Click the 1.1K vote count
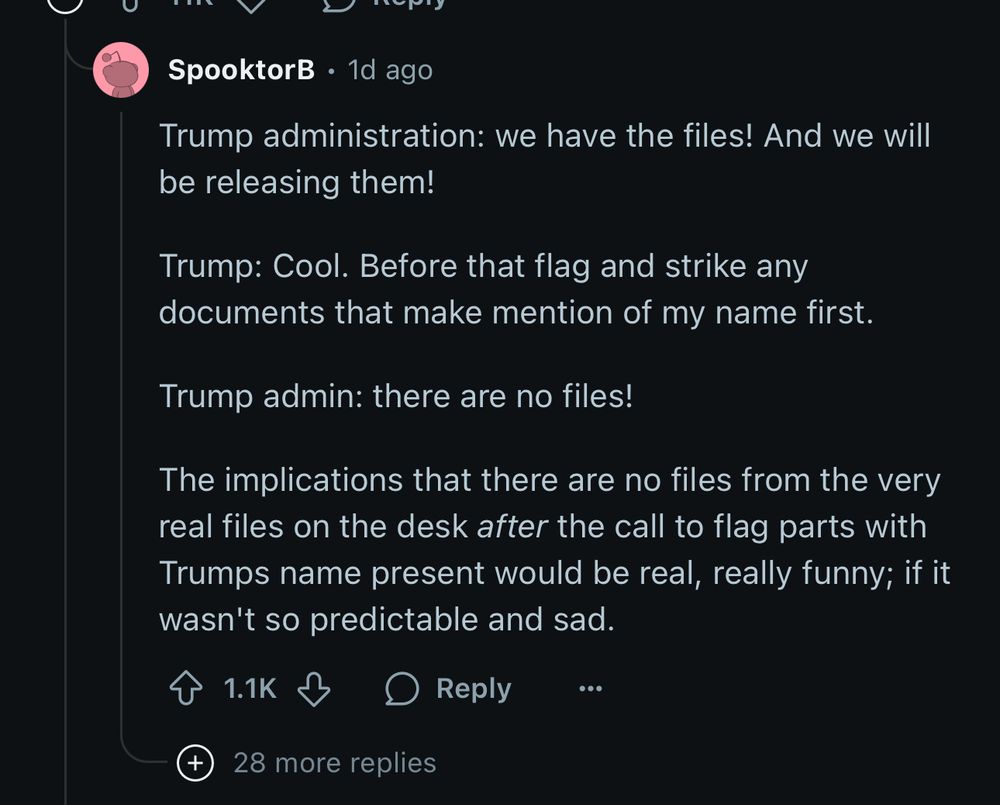Image resolution: width=1000 pixels, height=805 pixels. point(250,689)
